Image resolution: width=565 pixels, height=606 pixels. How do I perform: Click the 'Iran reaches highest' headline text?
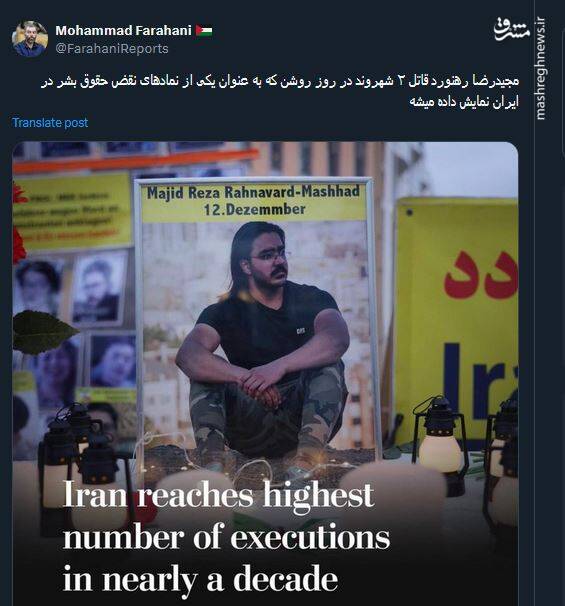click(218, 495)
